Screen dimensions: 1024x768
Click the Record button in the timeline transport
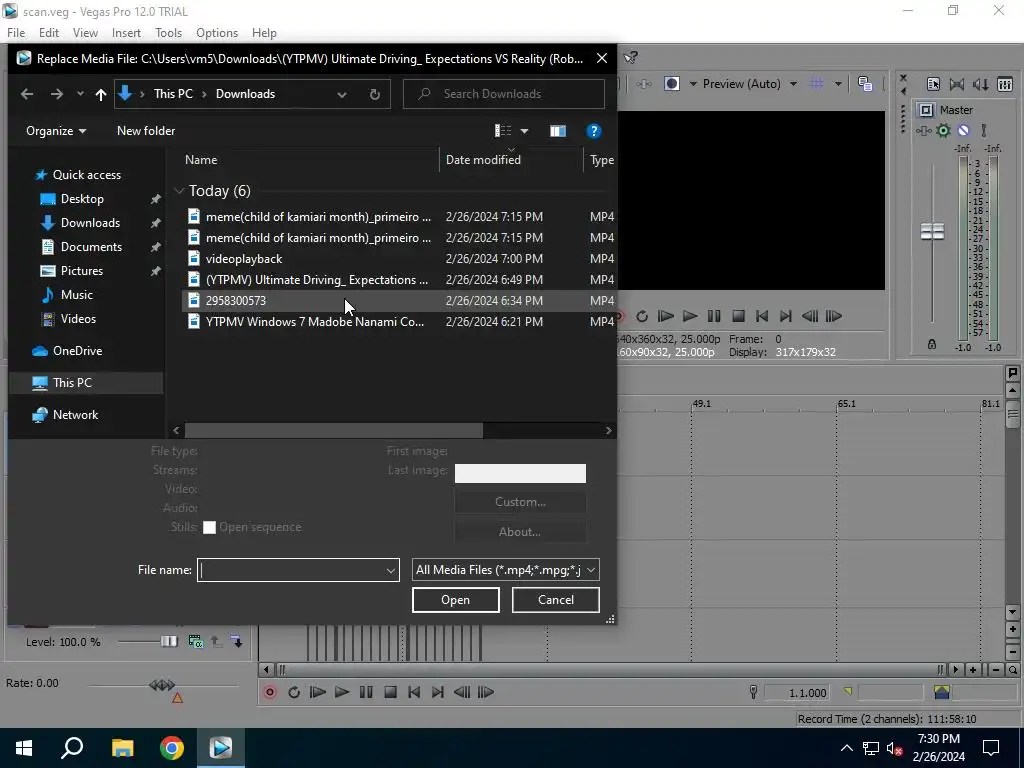point(270,692)
